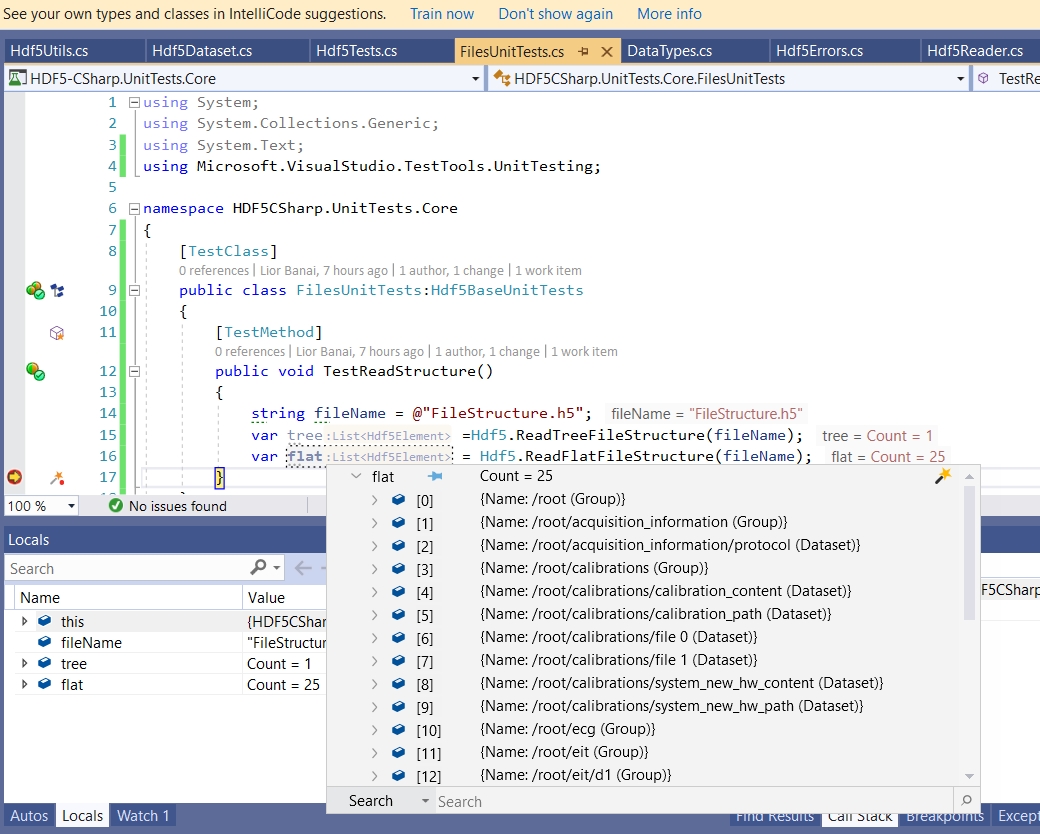The height and width of the screenshot is (834, 1040).
Task: Open the visualizer wand for the flat variable
Action: 941,477
